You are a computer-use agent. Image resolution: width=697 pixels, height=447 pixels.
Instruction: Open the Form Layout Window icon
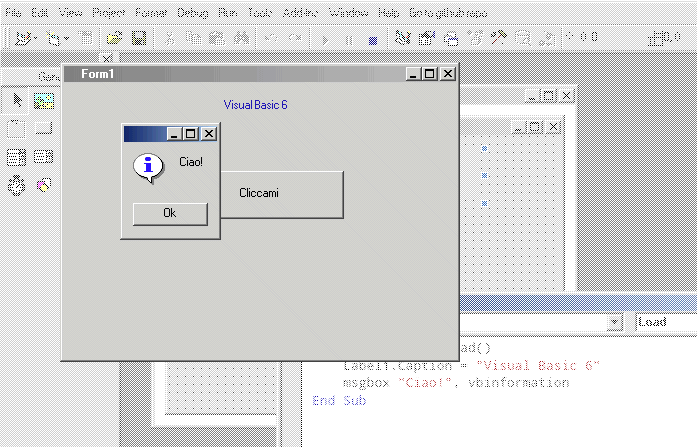[451, 39]
